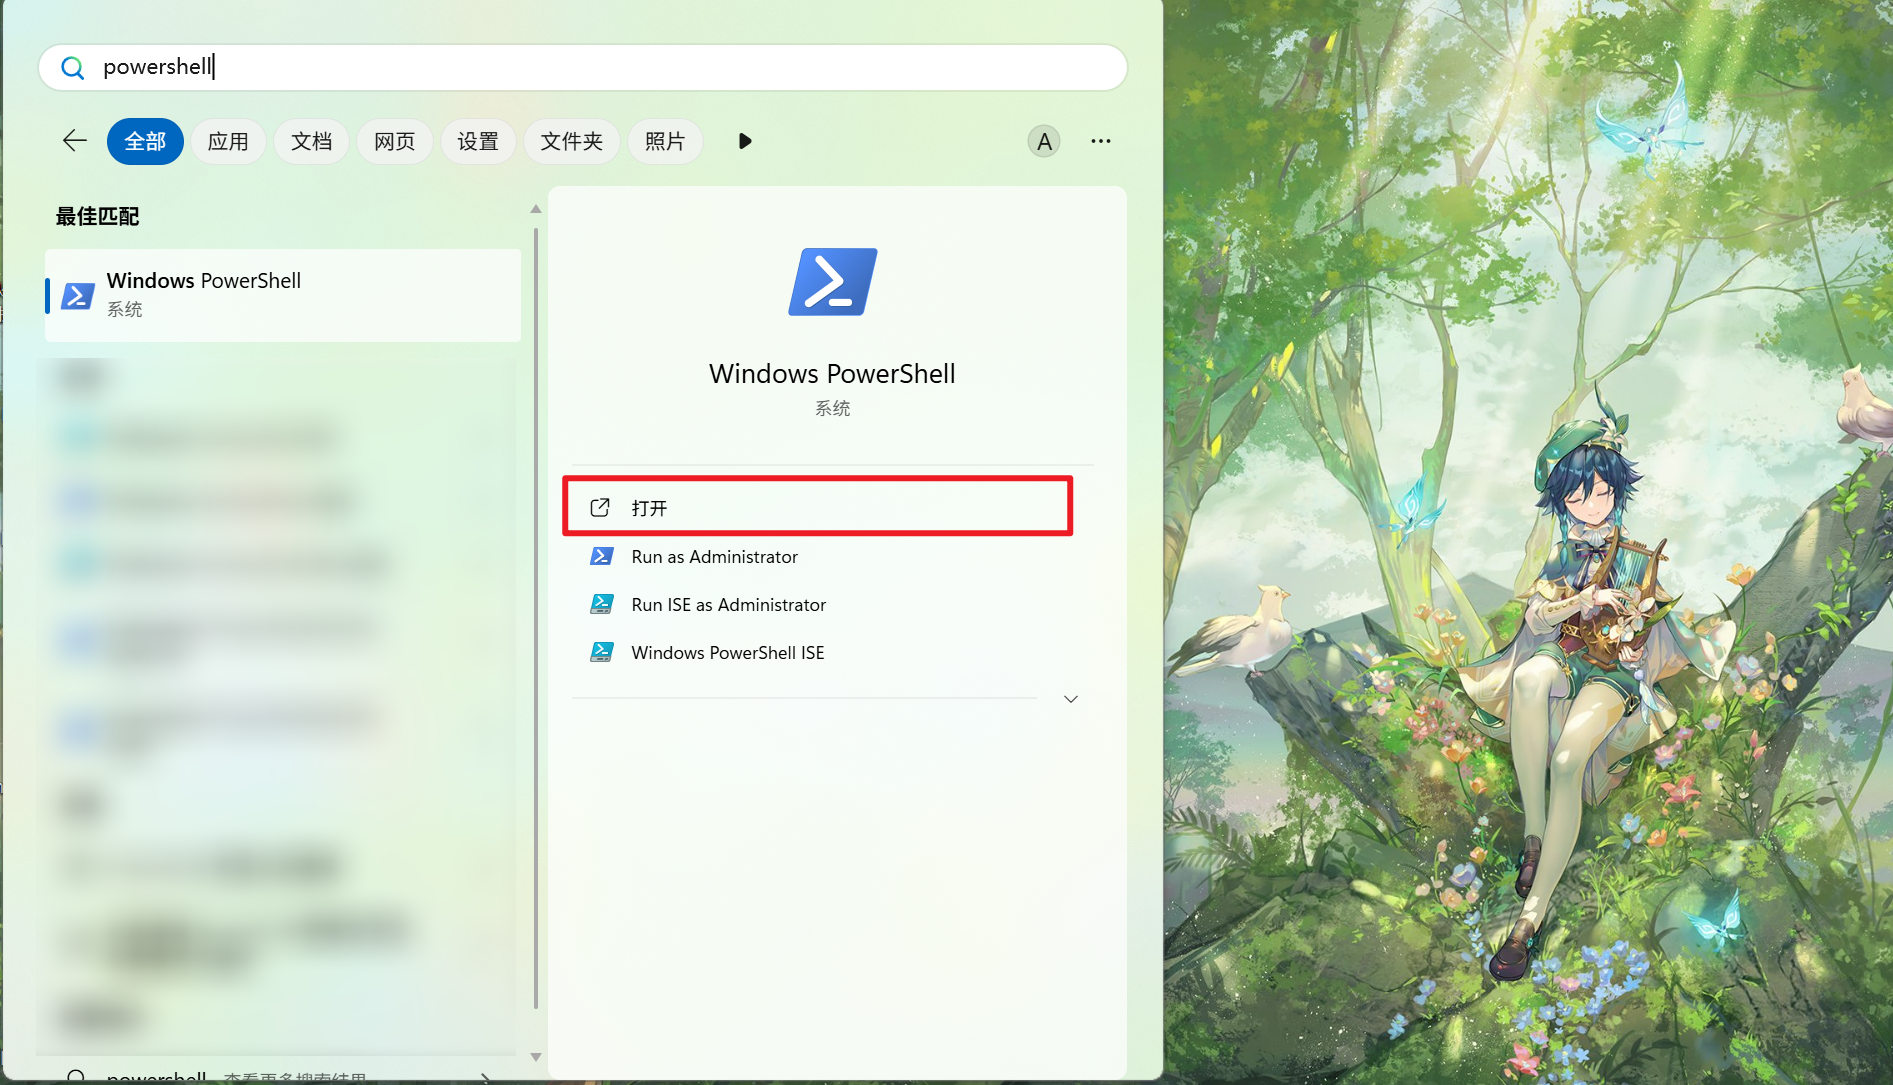This screenshot has height=1085, width=1893.
Task: Click the 最佳匹配 heading
Action: coord(97,216)
